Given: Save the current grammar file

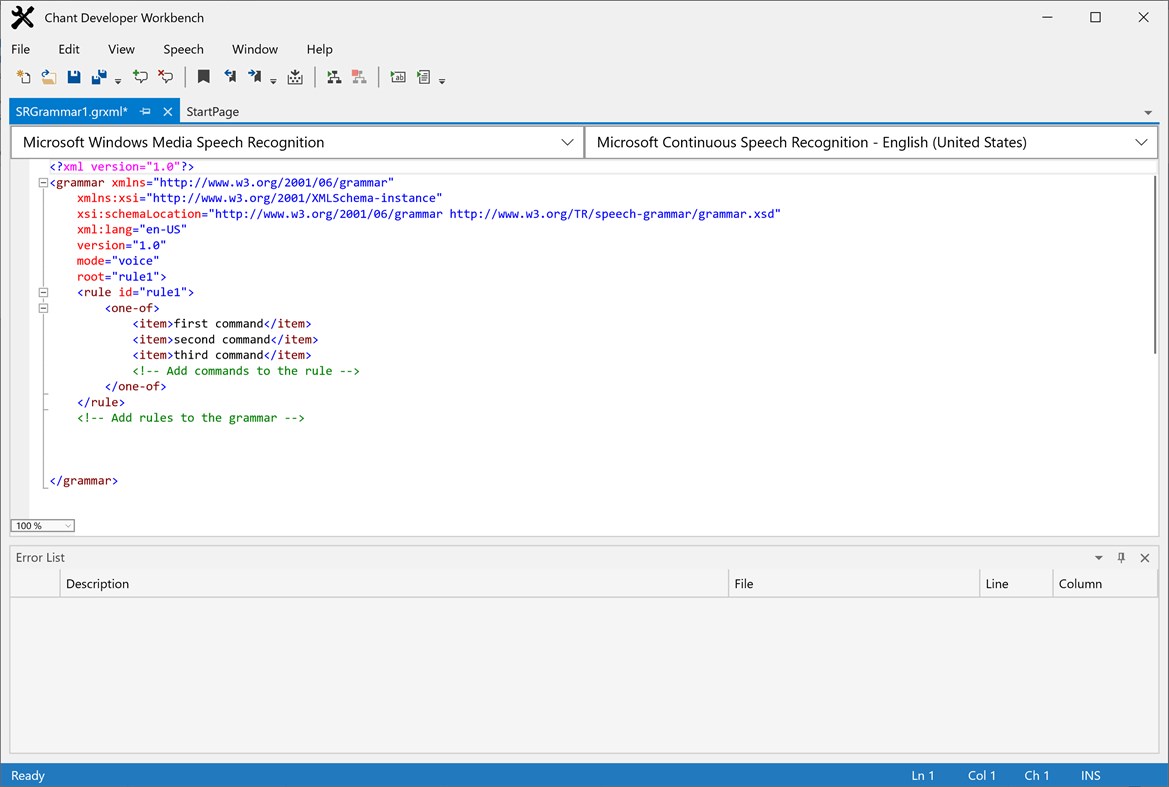Looking at the screenshot, I should pos(74,77).
